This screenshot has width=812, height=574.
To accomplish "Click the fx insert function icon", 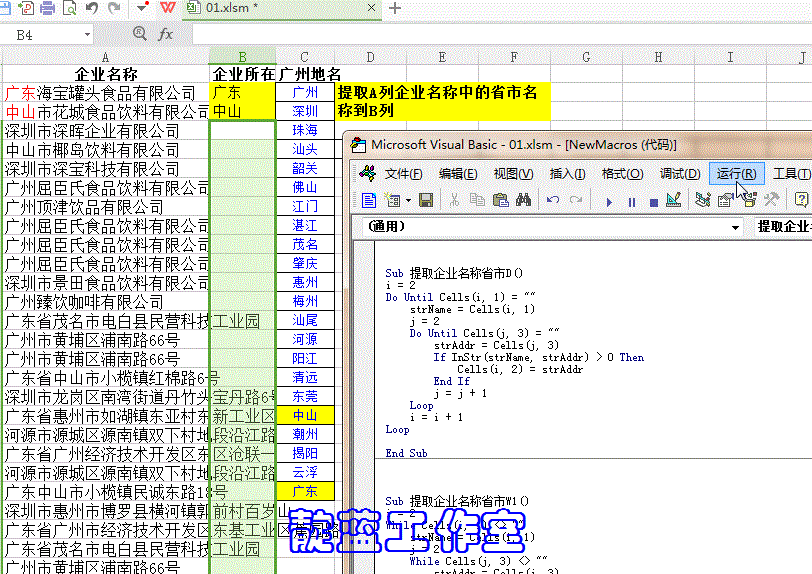I will (165, 34).
